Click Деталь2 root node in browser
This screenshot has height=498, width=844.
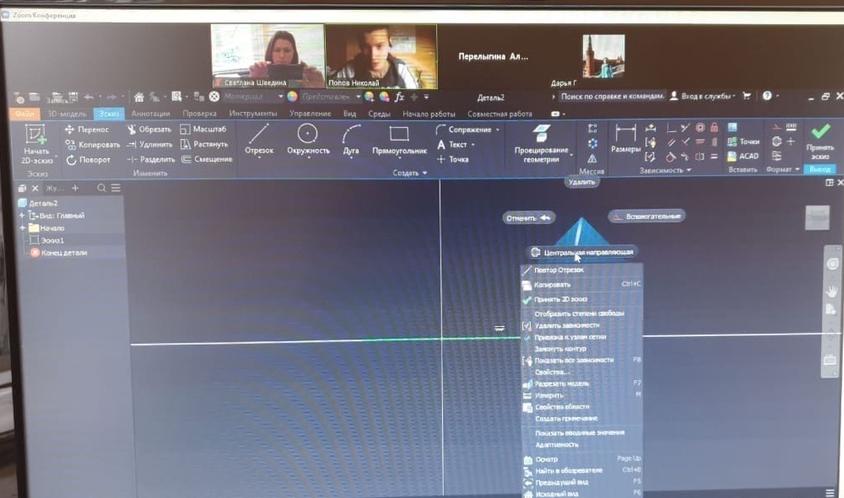click(38, 203)
